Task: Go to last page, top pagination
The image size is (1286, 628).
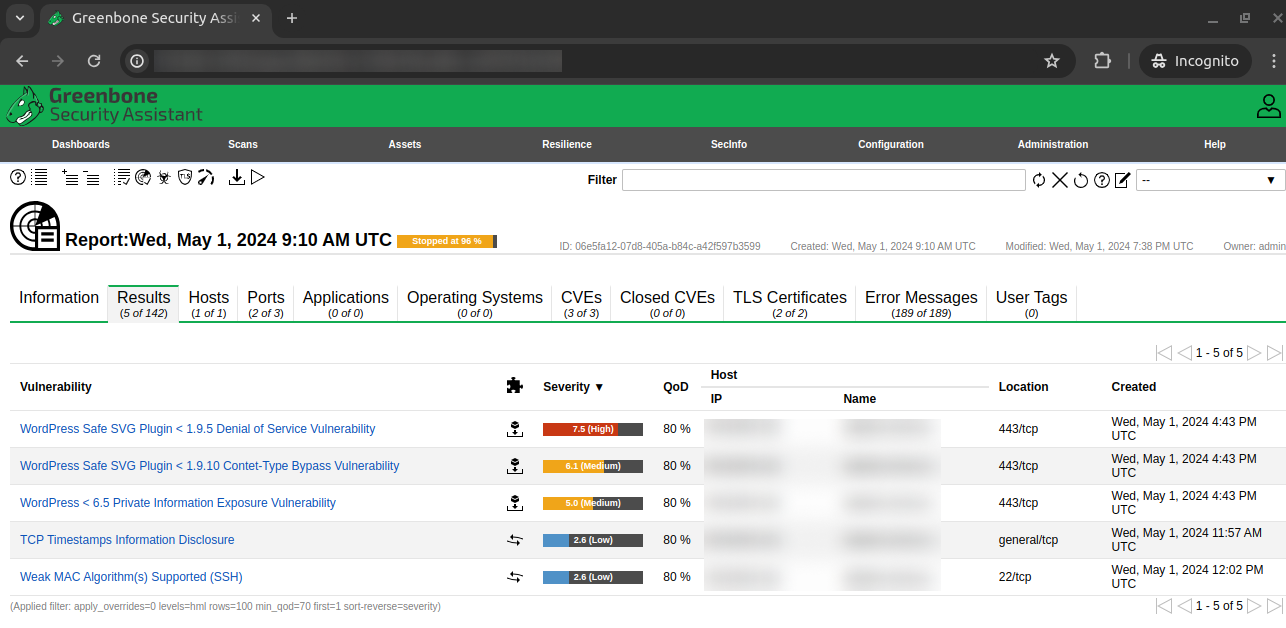Action: coord(1275,353)
